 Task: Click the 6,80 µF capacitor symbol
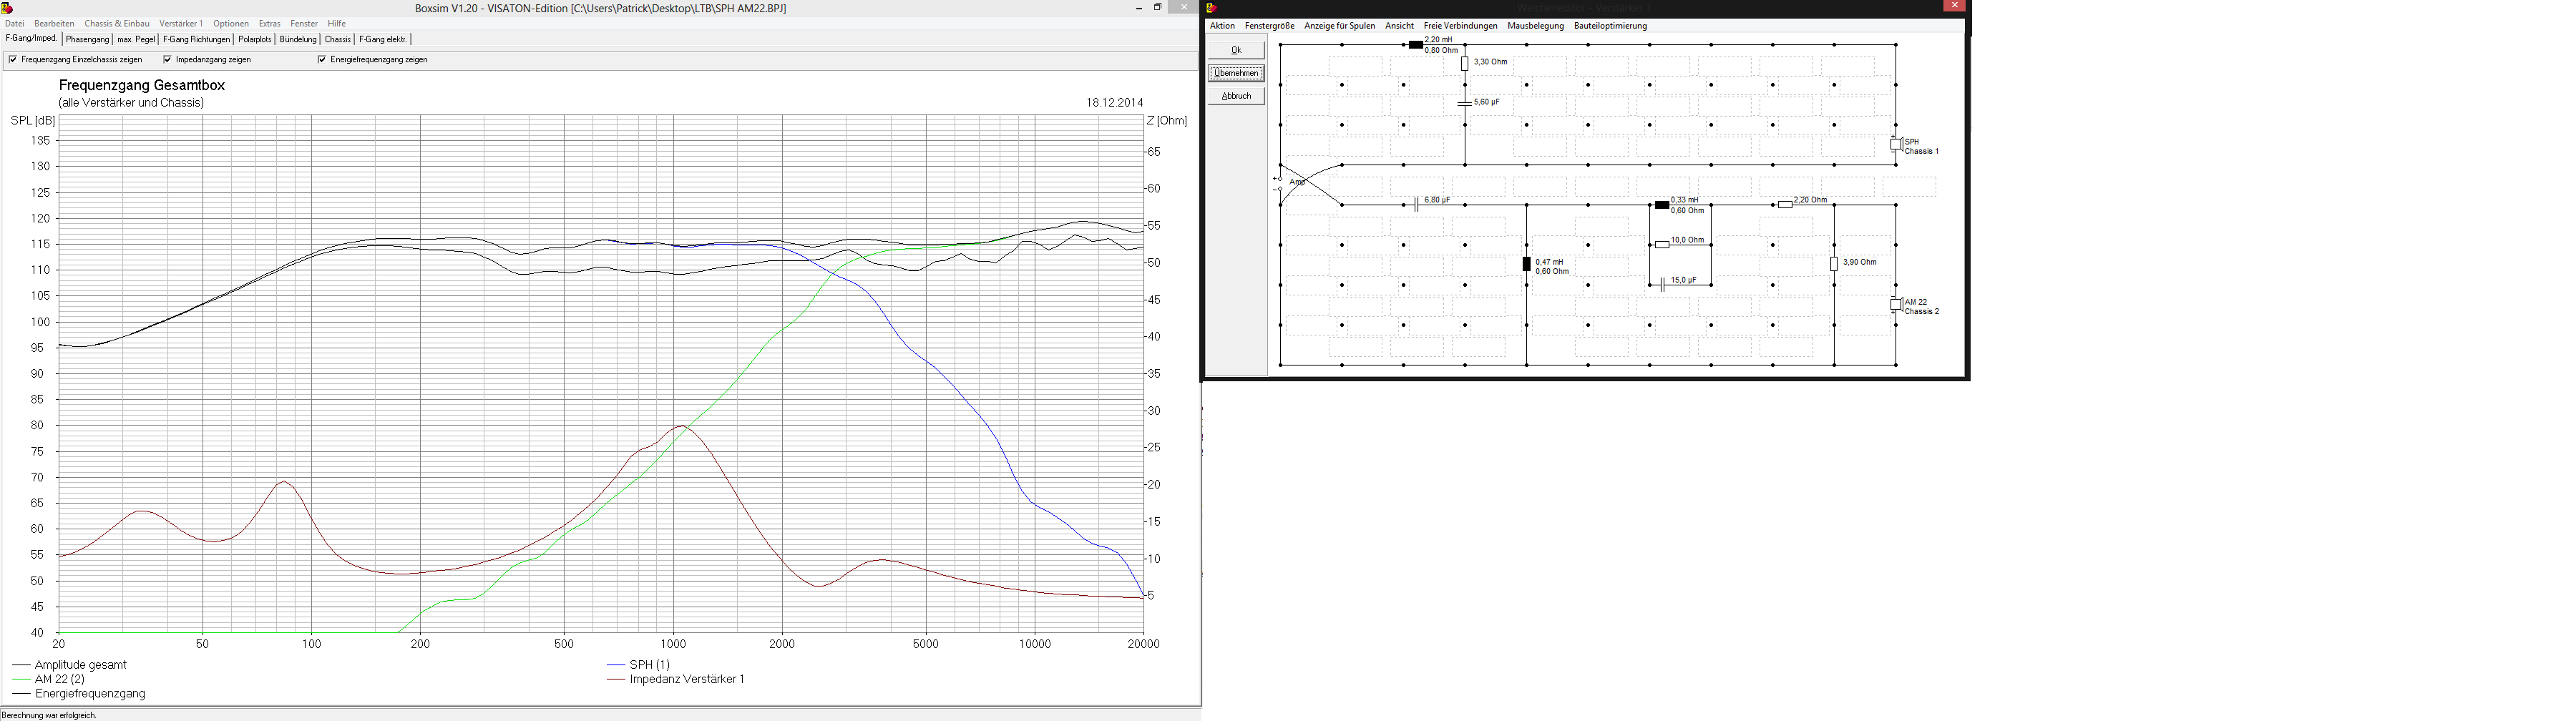coord(1416,205)
